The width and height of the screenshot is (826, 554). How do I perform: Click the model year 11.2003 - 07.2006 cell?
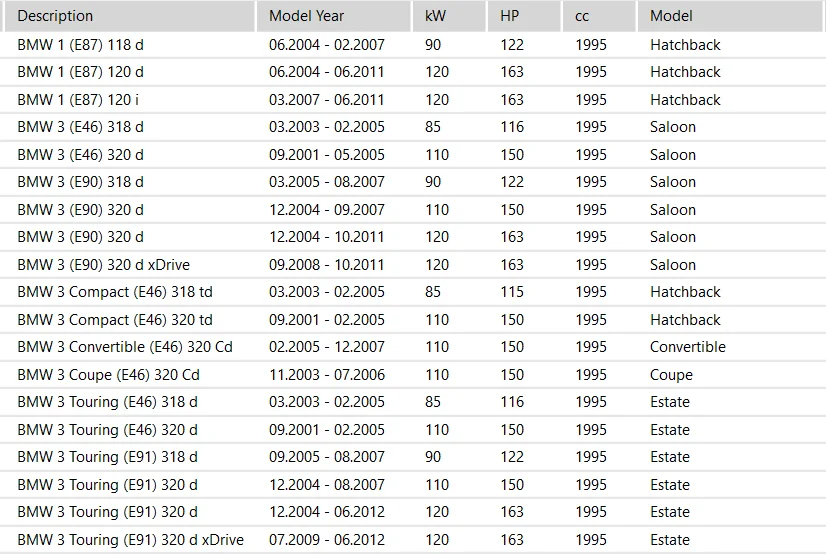pyautogui.click(x=327, y=375)
